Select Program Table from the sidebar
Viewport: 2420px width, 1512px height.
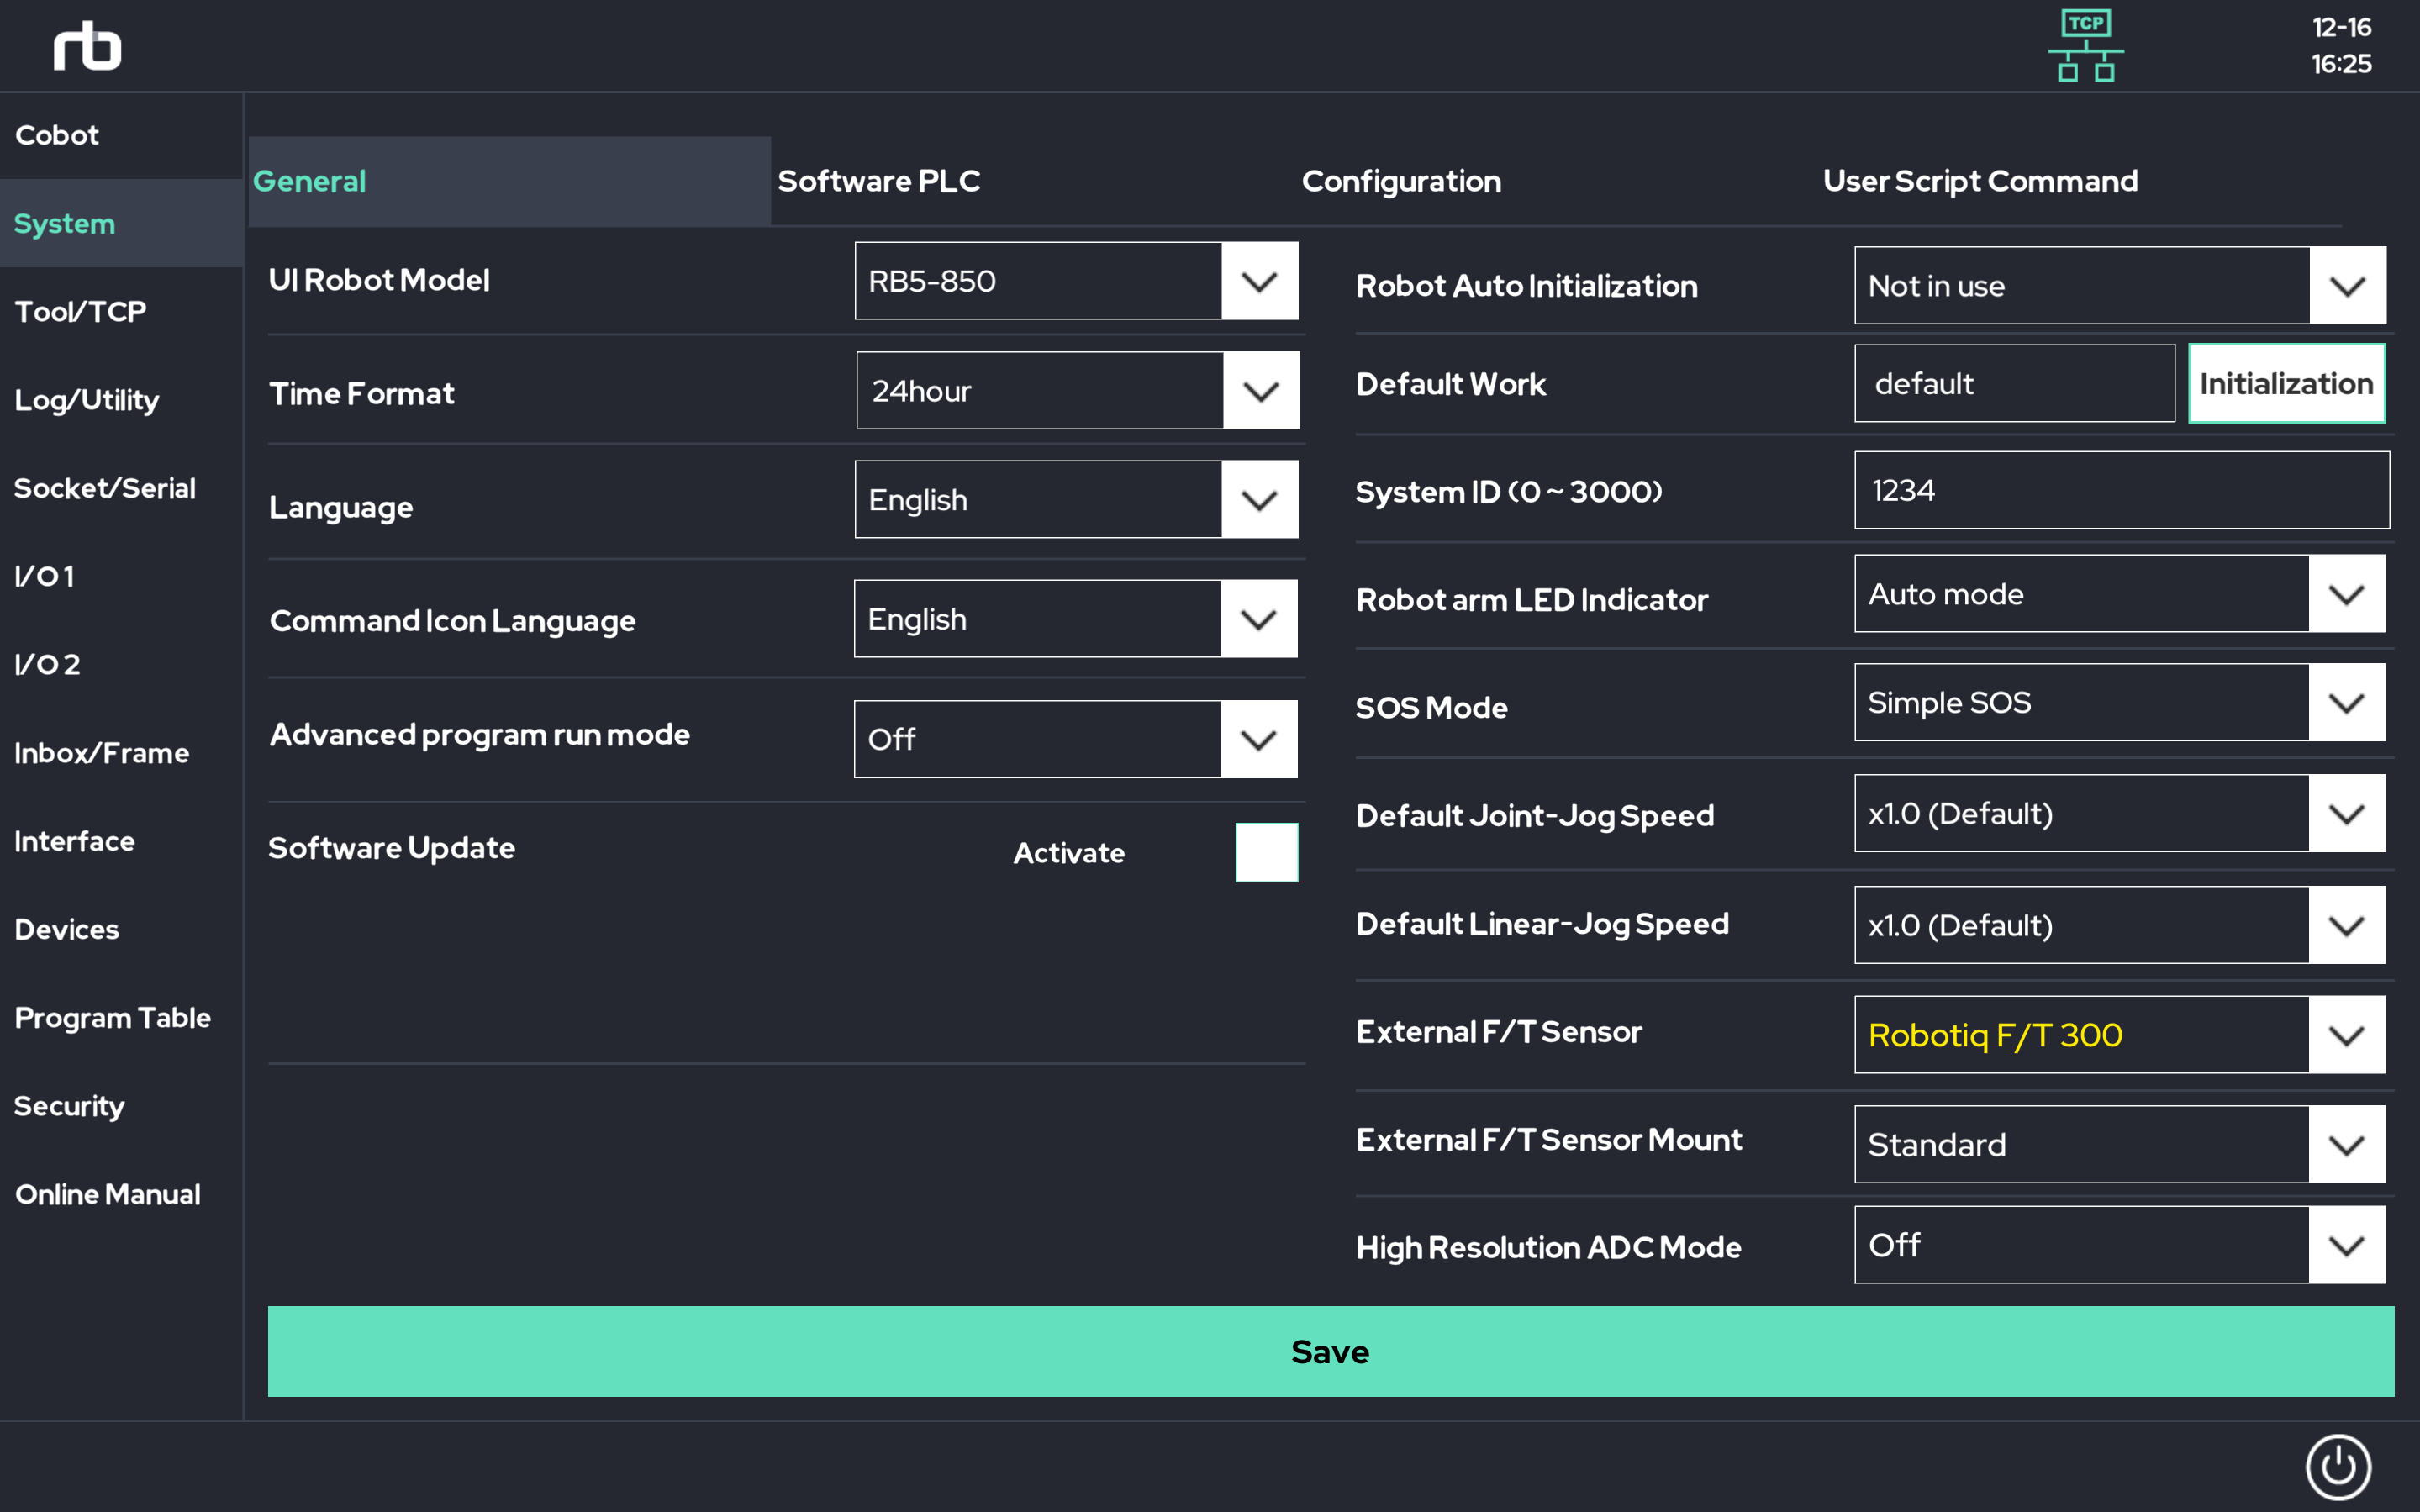112,1018
